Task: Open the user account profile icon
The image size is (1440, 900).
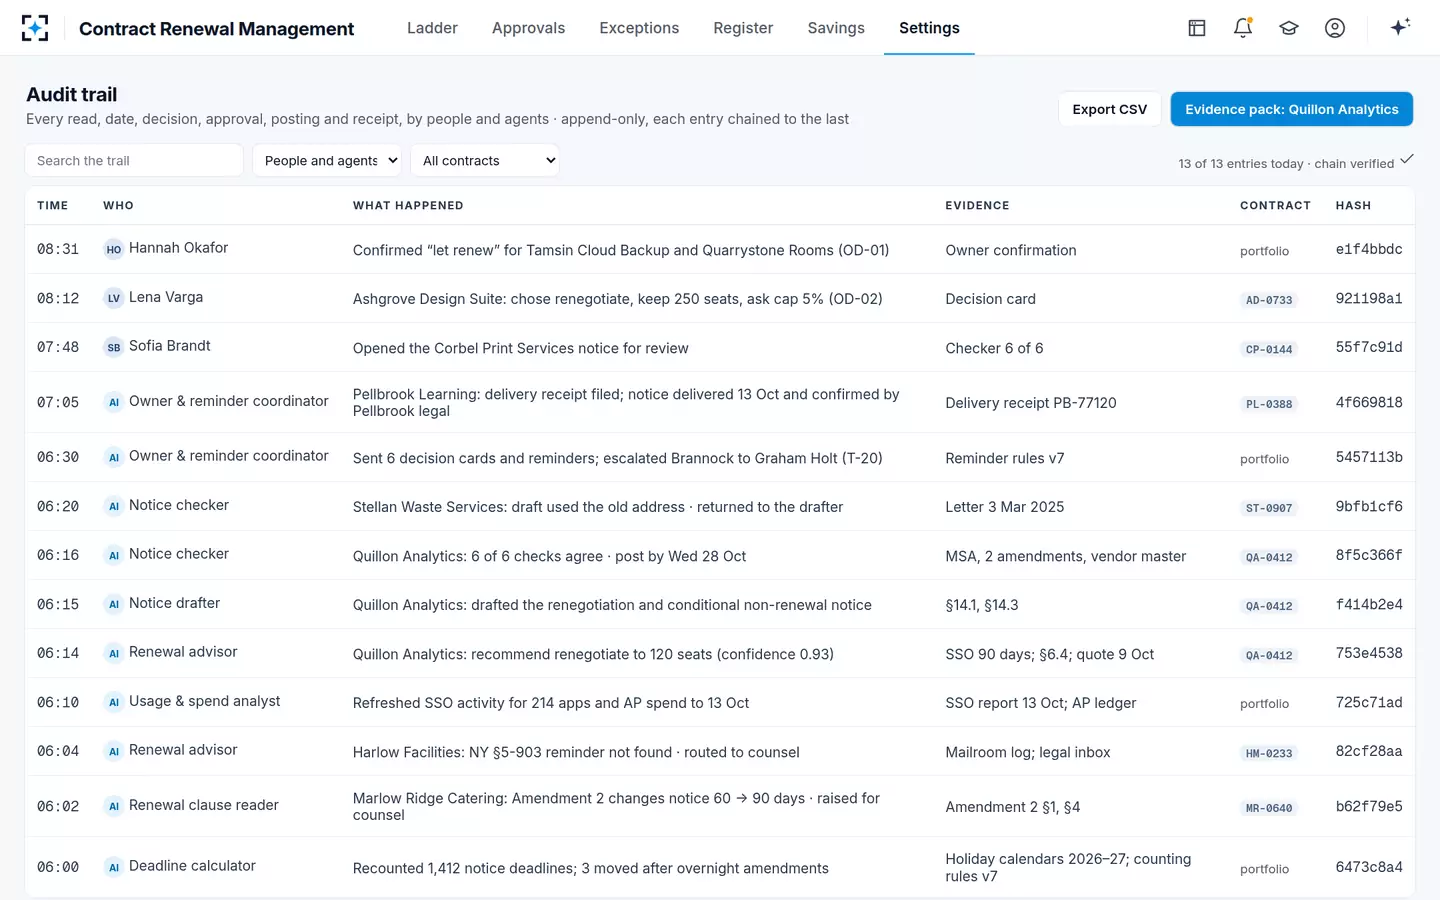Action: coord(1335,28)
